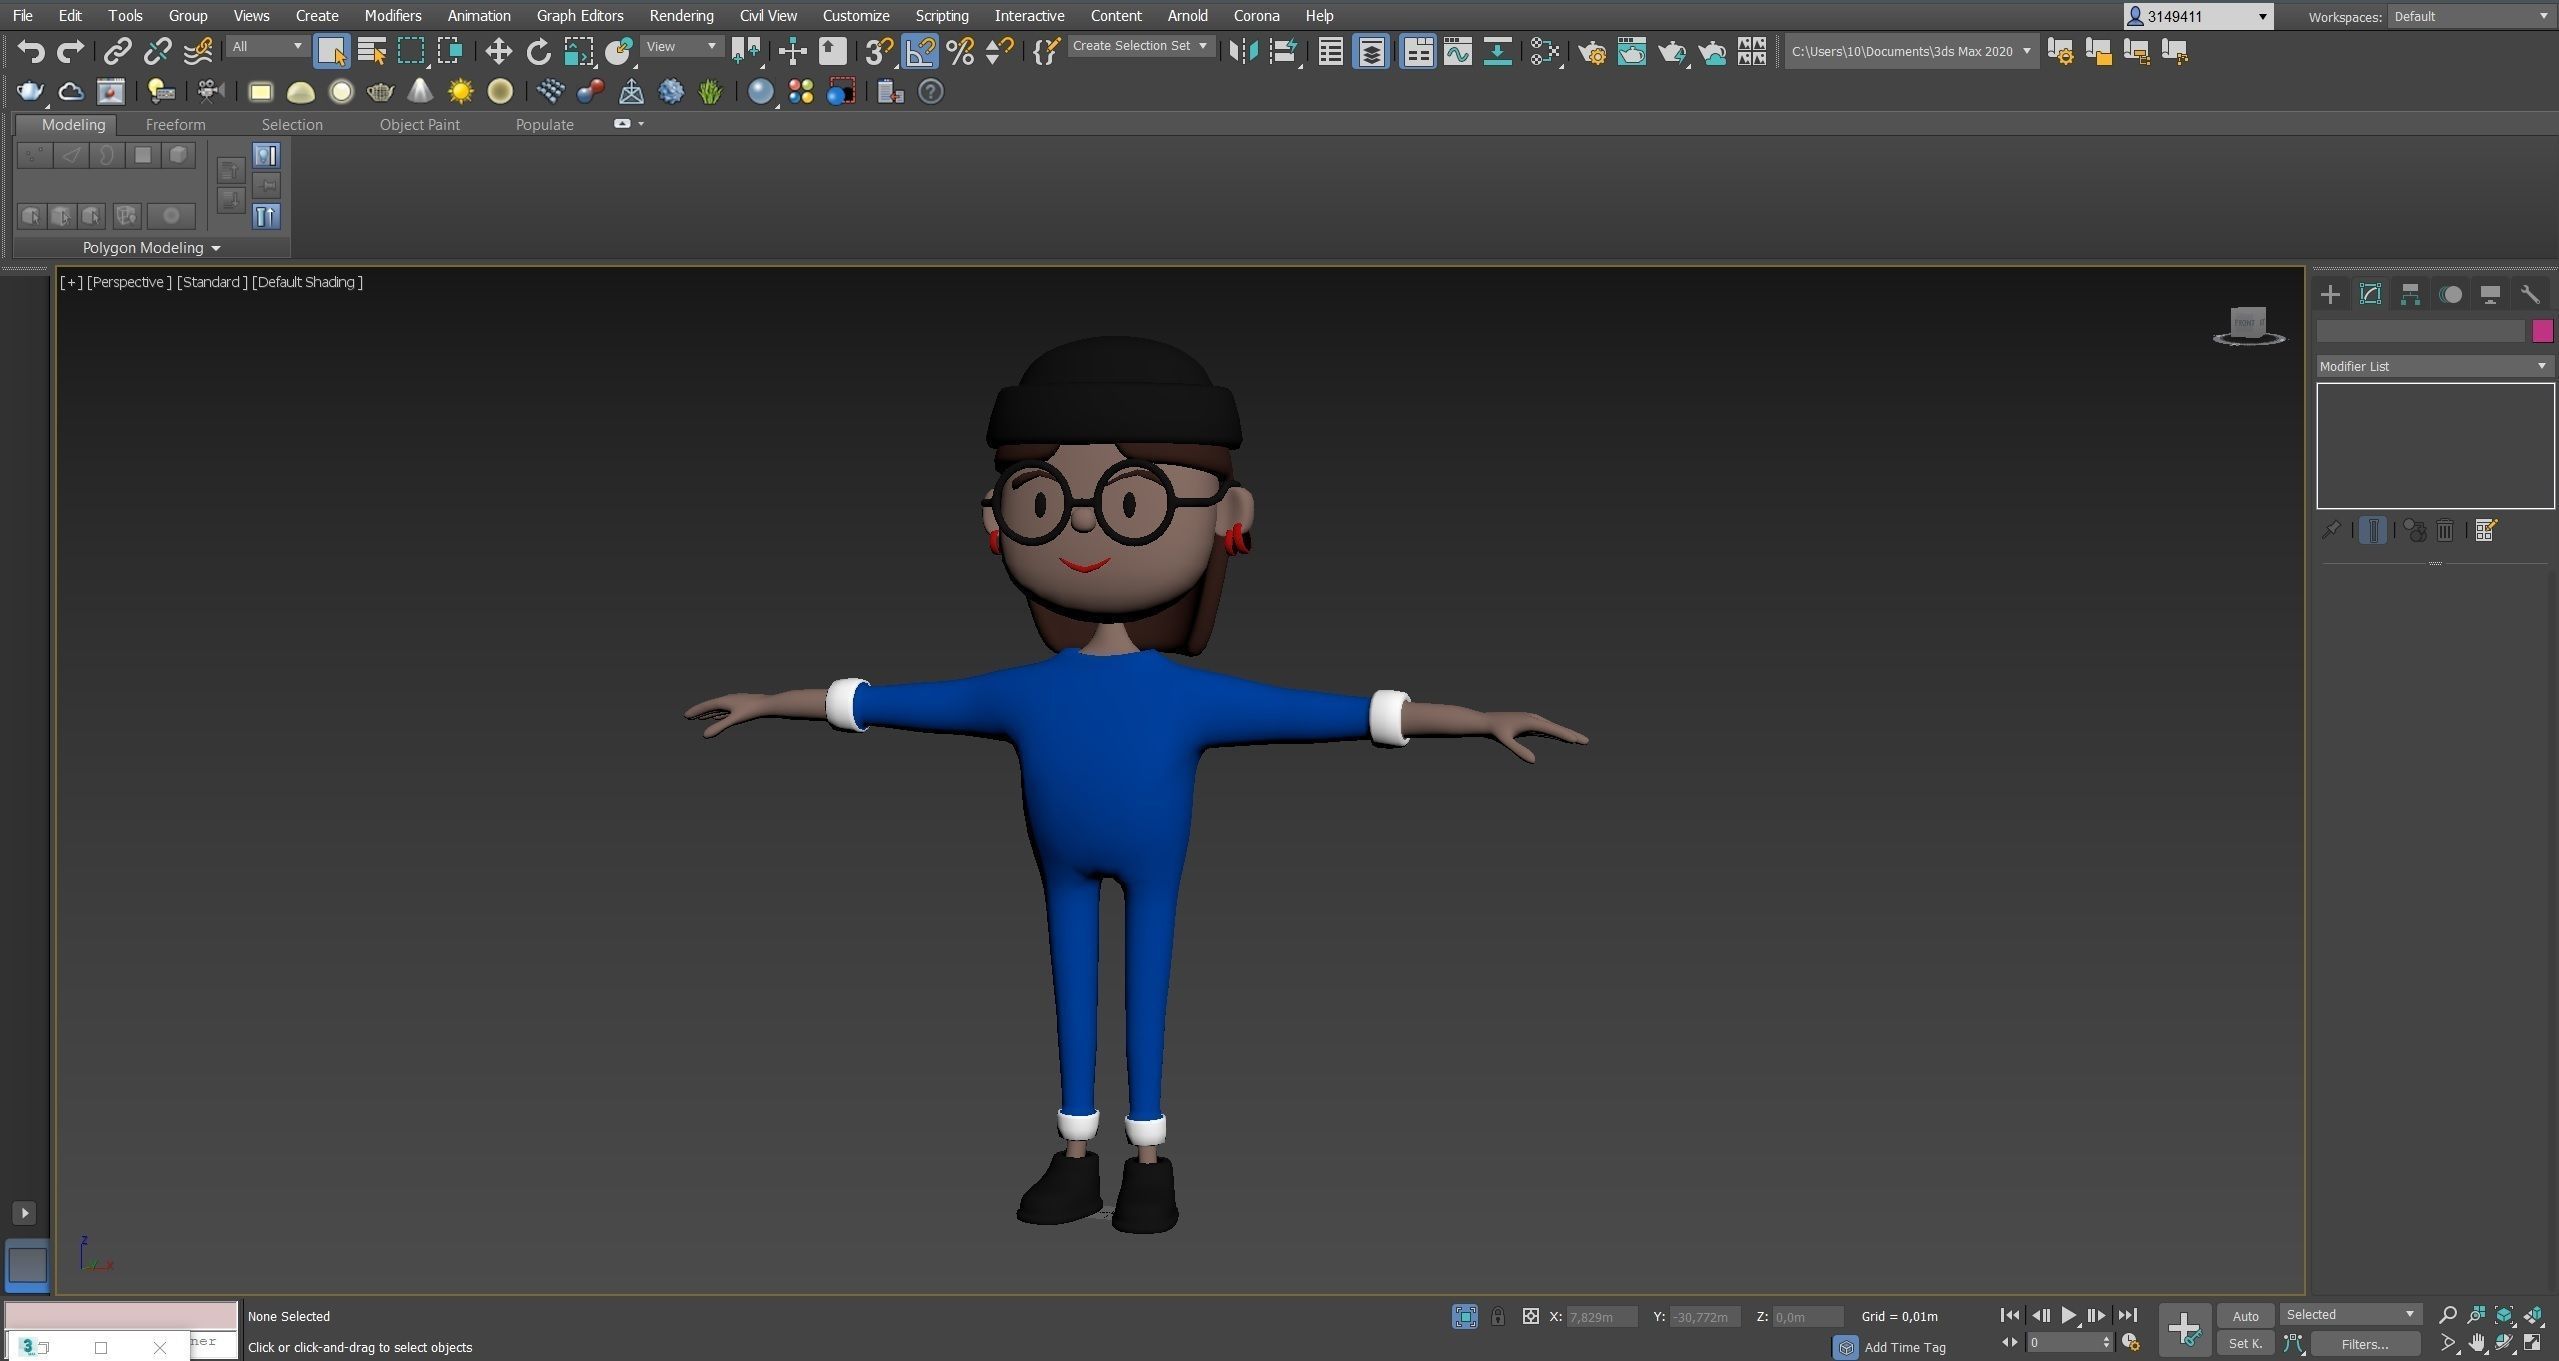Open the Mirror tool
Screen dimensions: 2559x1361
(x=1243, y=51)
